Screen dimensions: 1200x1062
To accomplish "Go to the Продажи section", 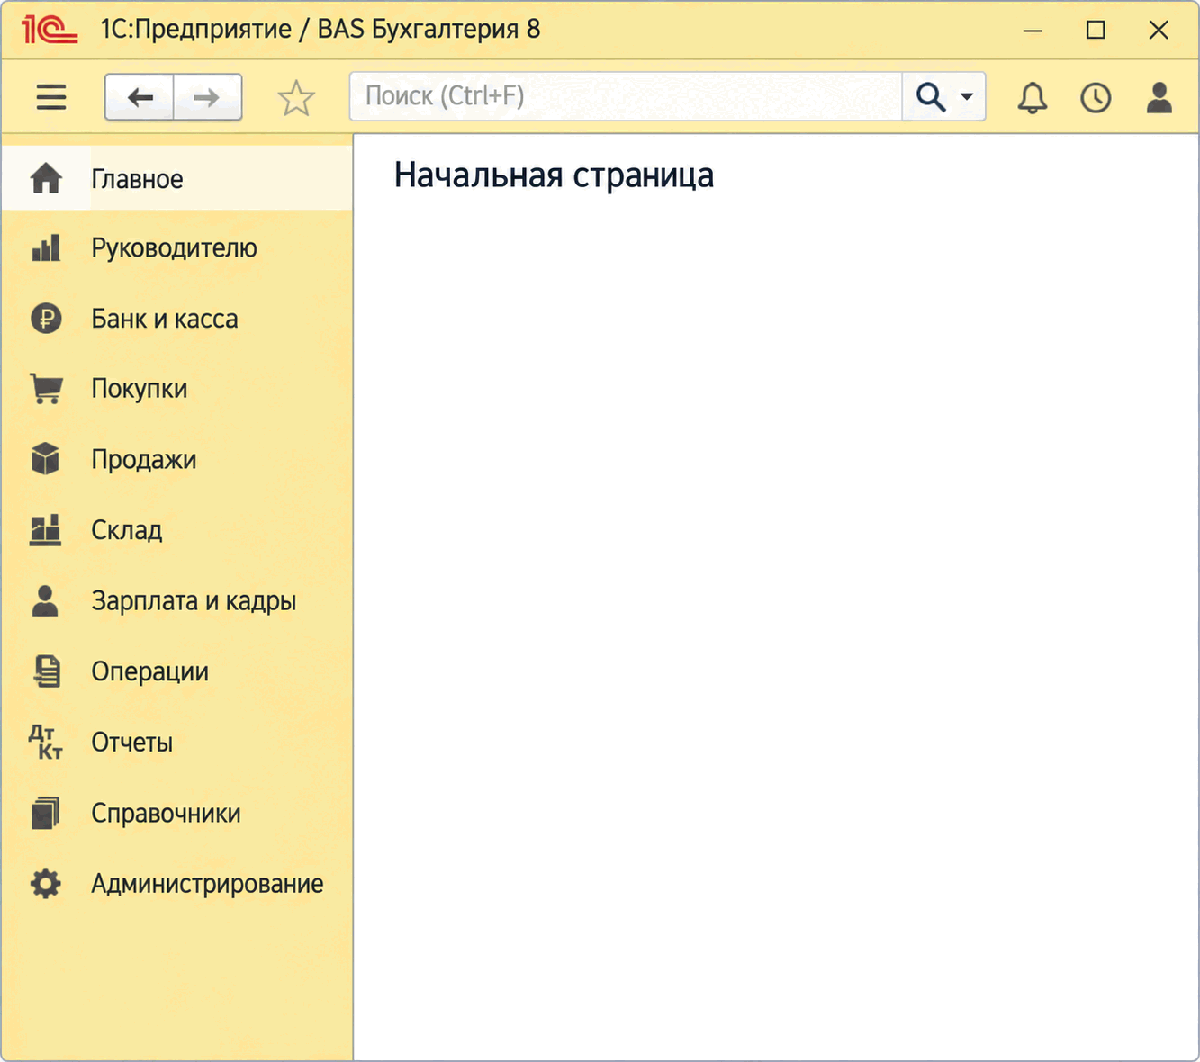I will [x=177, y=460].
